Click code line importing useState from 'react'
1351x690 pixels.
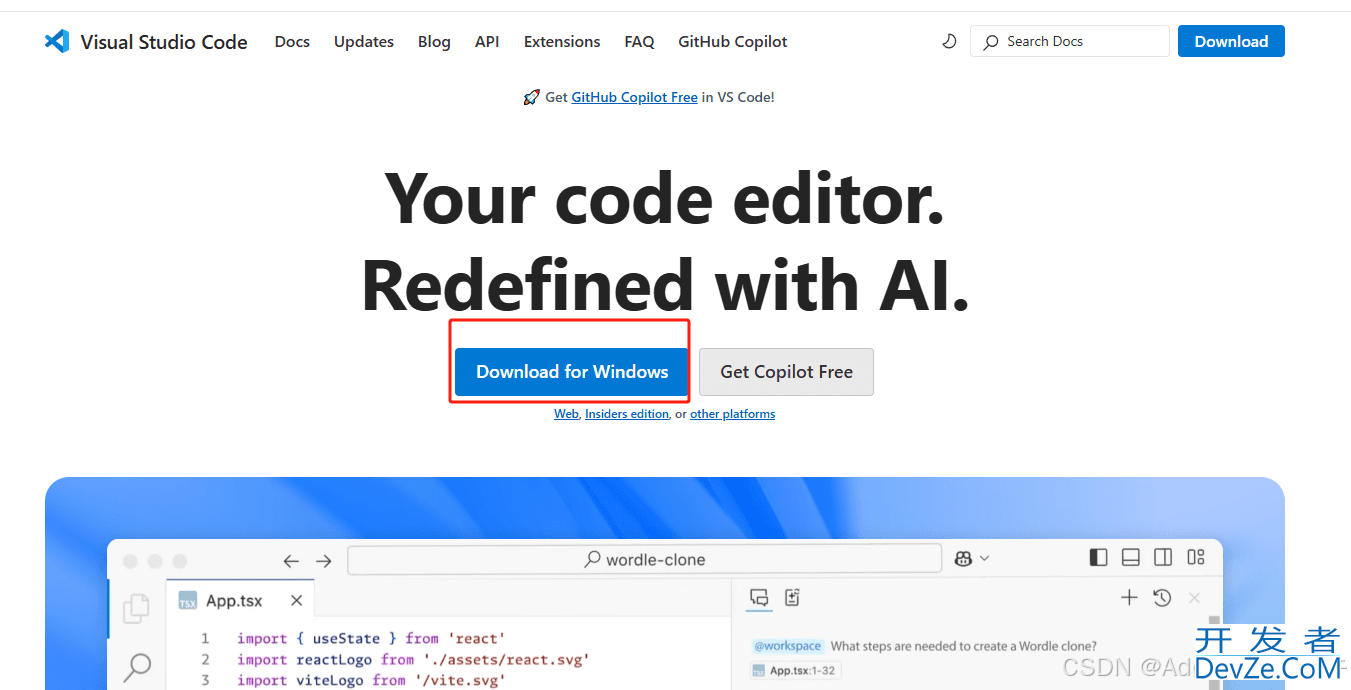click(x=371, y=638)
